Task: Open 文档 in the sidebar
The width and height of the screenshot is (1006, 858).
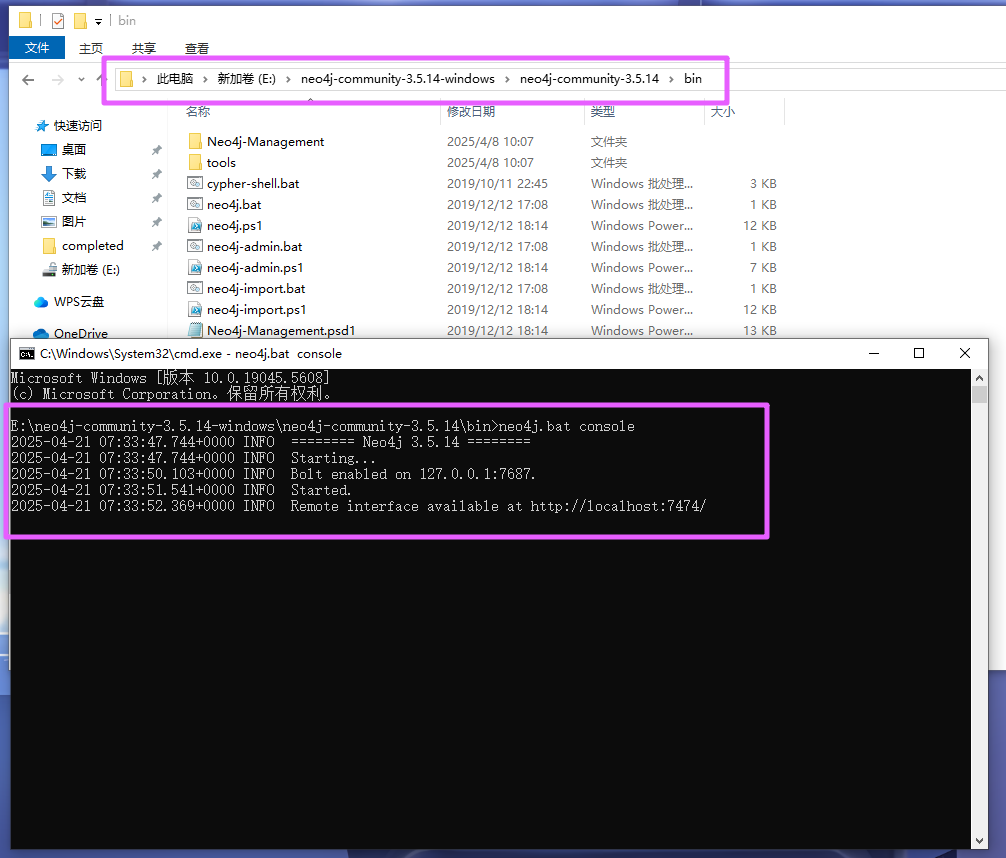Action: coord(74,198)
